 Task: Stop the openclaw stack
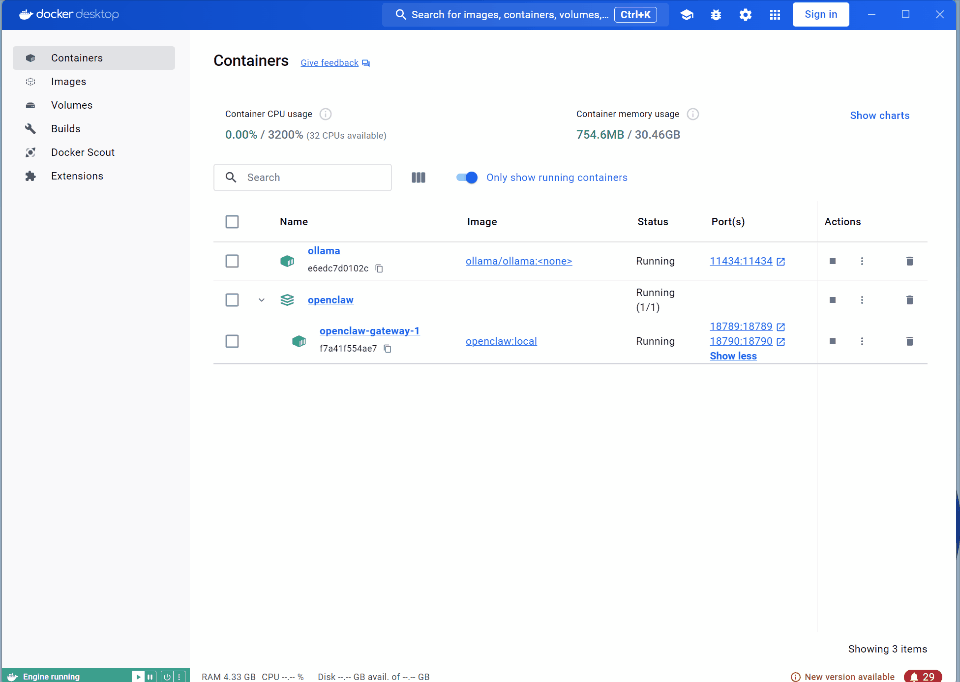pos(833,300)
